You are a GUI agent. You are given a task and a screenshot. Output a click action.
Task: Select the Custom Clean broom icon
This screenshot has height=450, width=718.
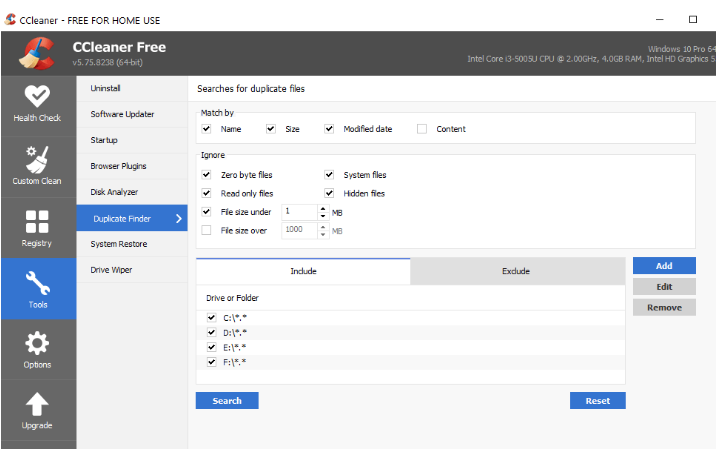[37, 158]
